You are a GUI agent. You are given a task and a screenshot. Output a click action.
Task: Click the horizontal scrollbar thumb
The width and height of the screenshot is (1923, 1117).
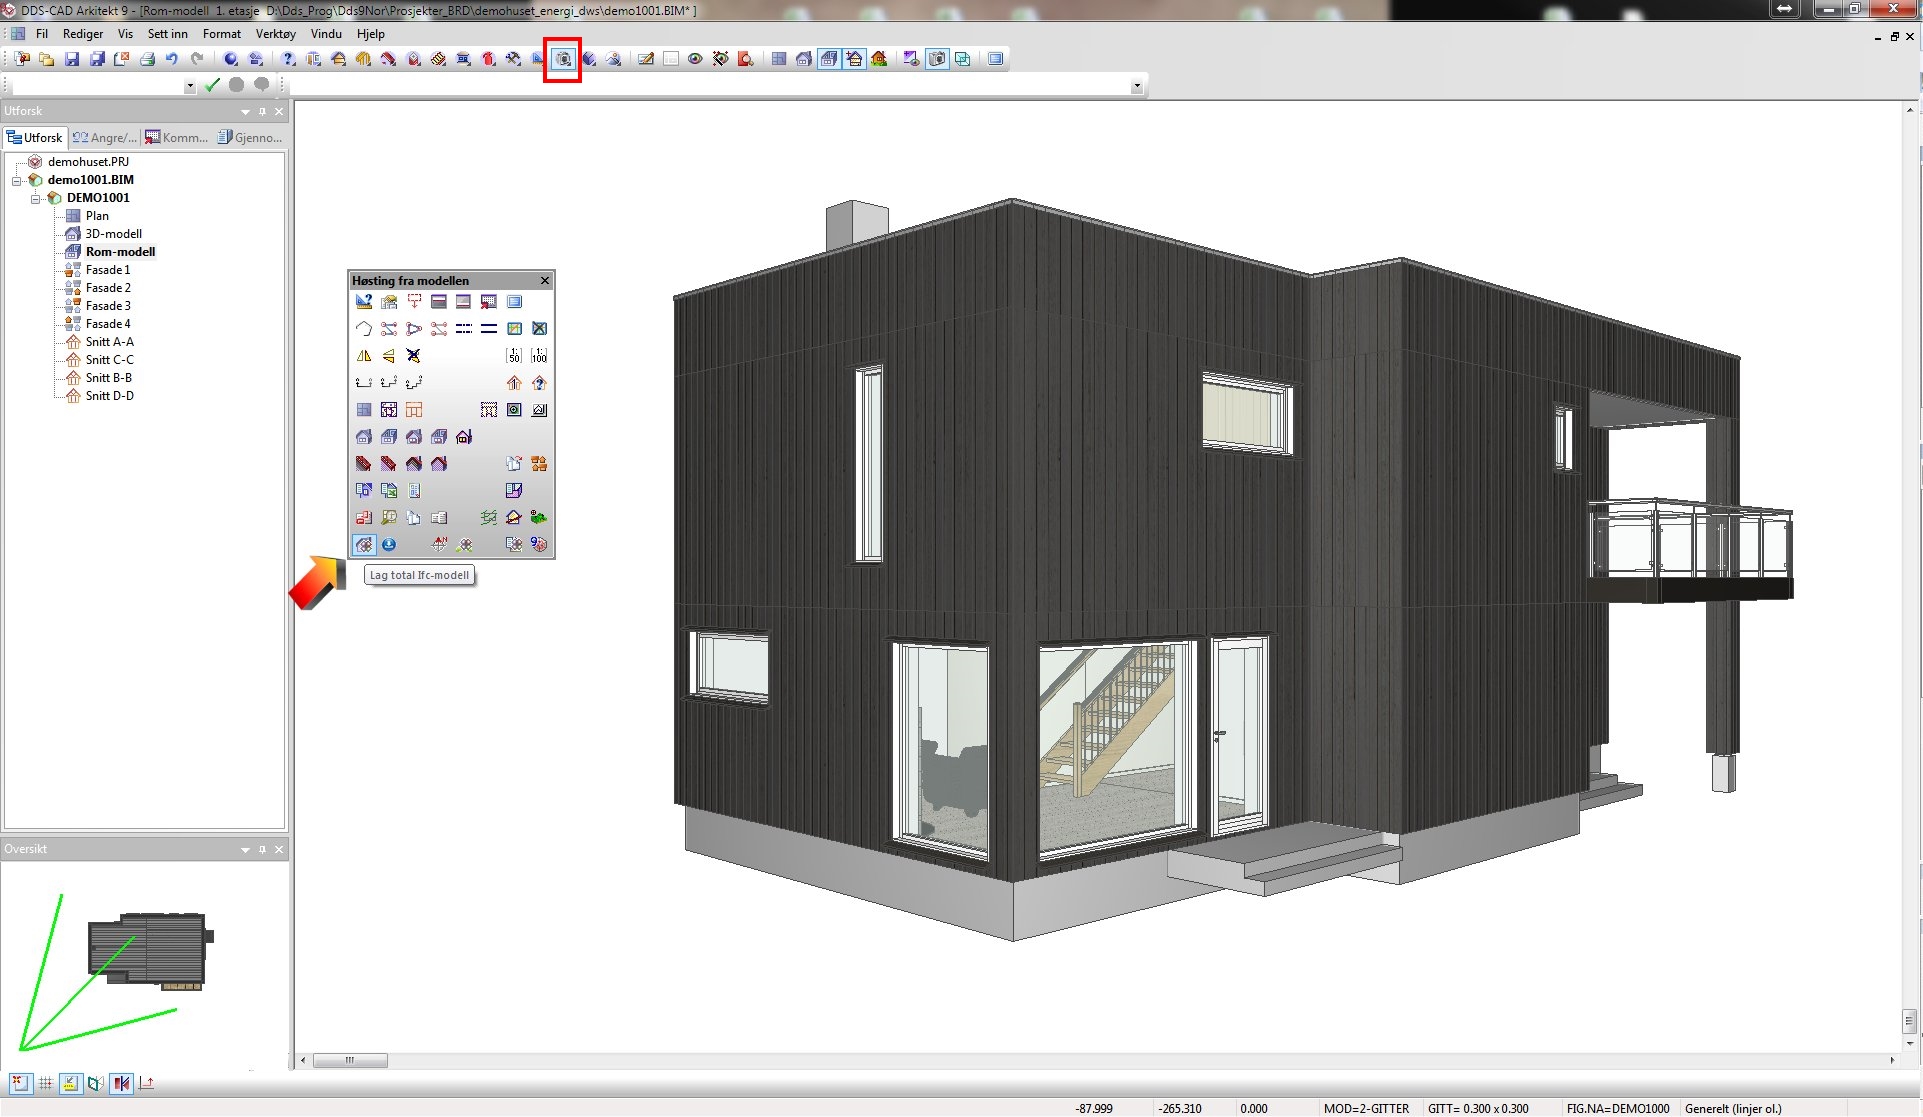pos(350,1060)
